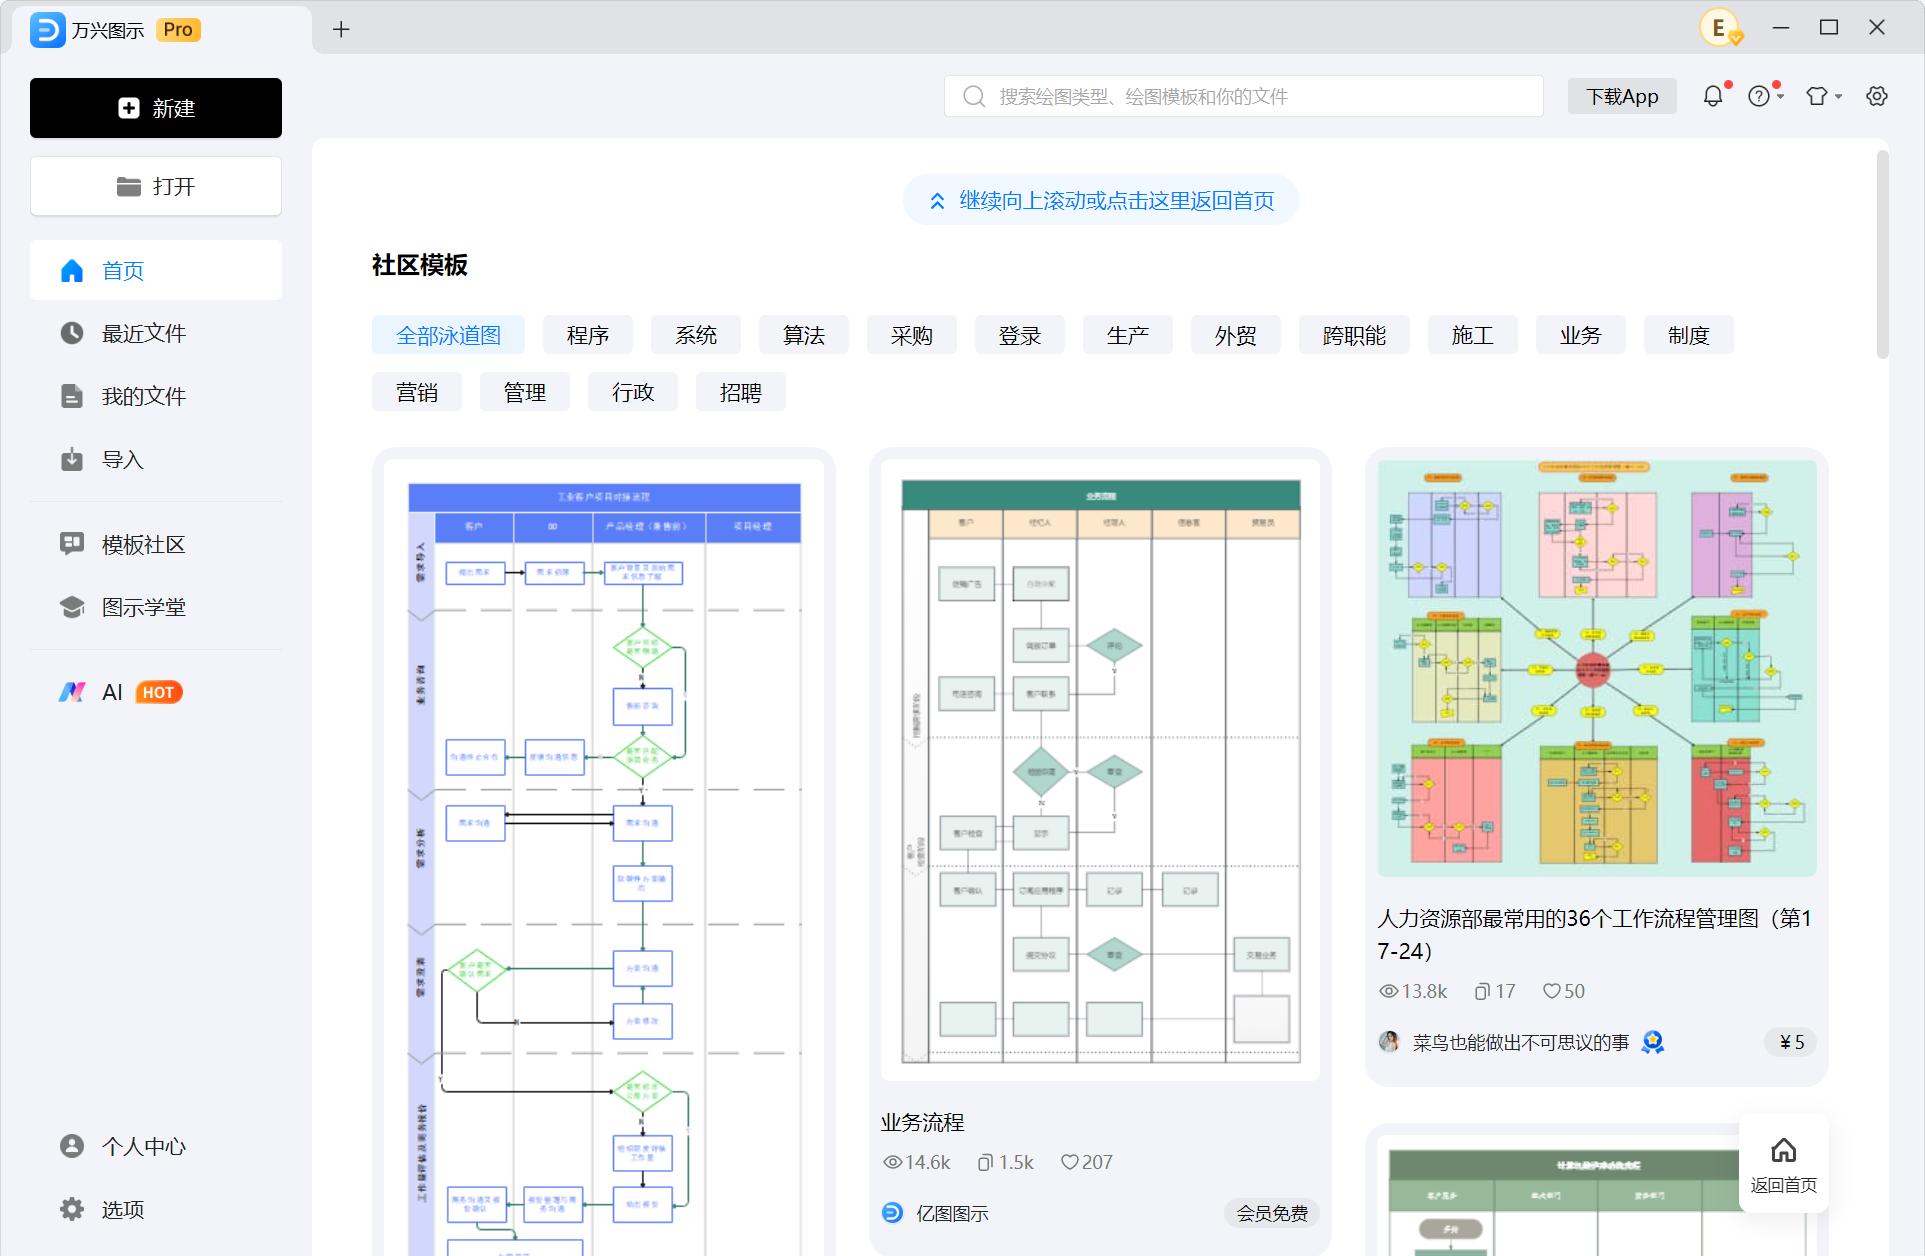Viewport: 1925px width, 1256px height.
Task: Open the theme shirt icon dropdown
Action: point(1823,96)
